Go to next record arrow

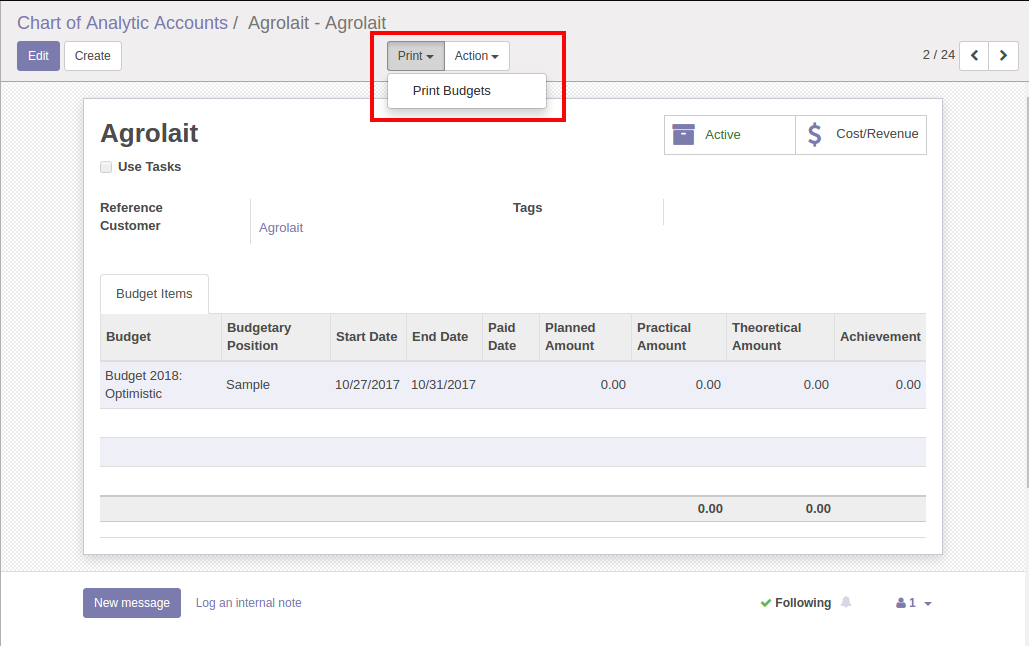click(x=1003, y=56)
